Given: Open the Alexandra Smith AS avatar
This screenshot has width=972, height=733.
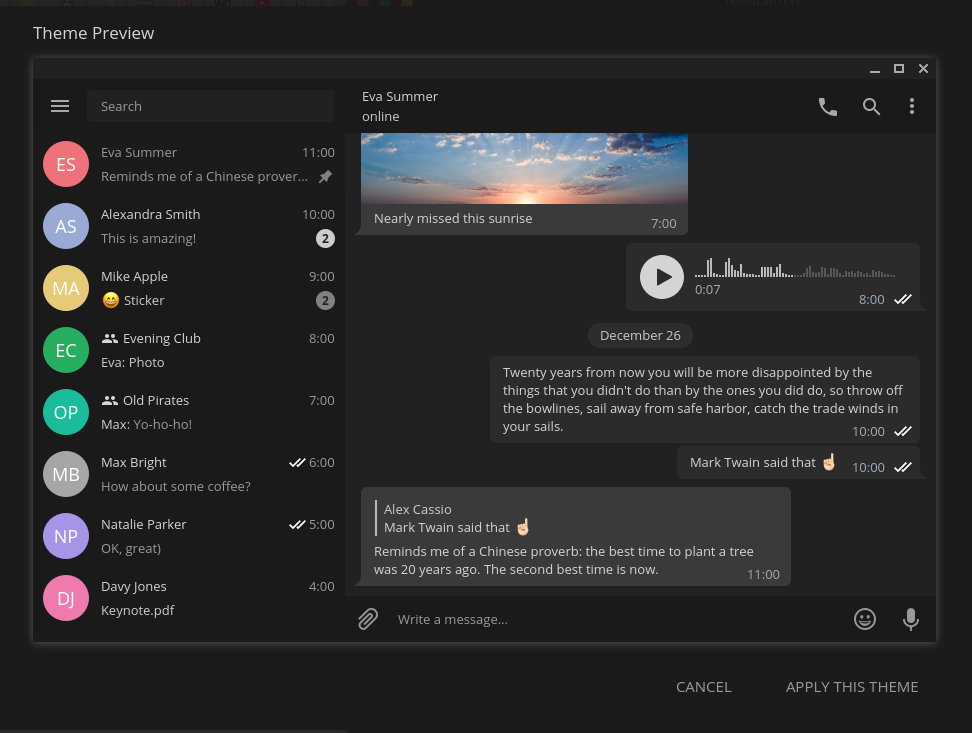Looking at the screenshot, I should click(x=66, y=226).
